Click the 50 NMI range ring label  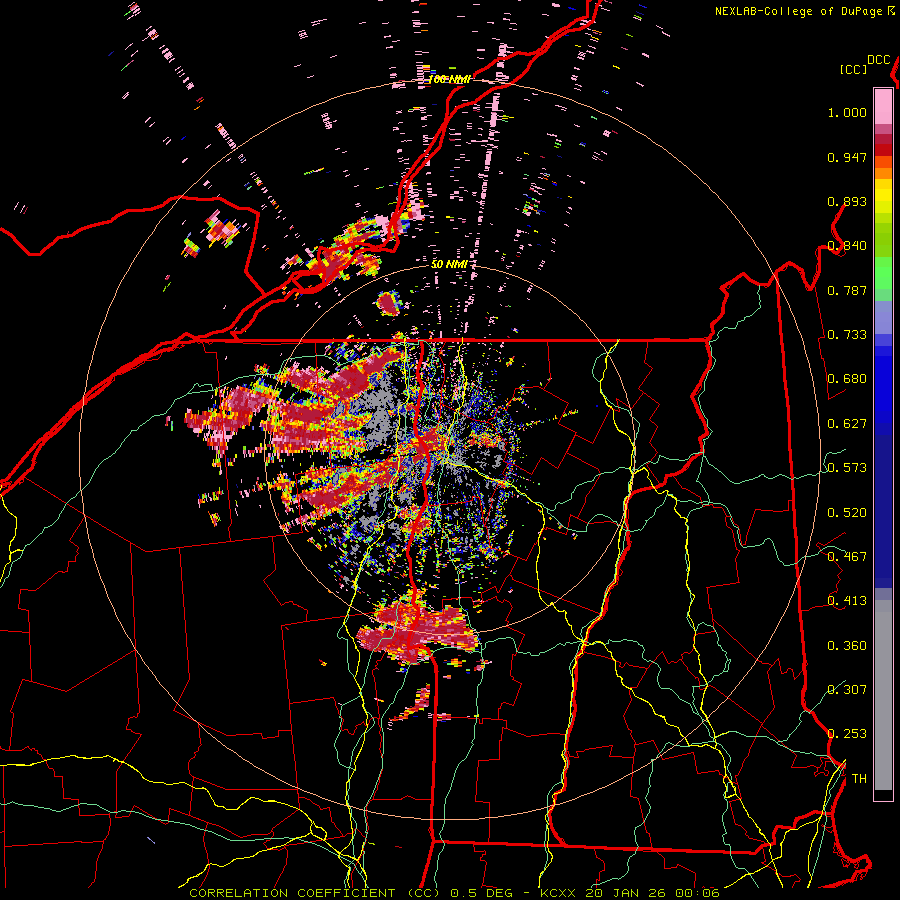449,264
